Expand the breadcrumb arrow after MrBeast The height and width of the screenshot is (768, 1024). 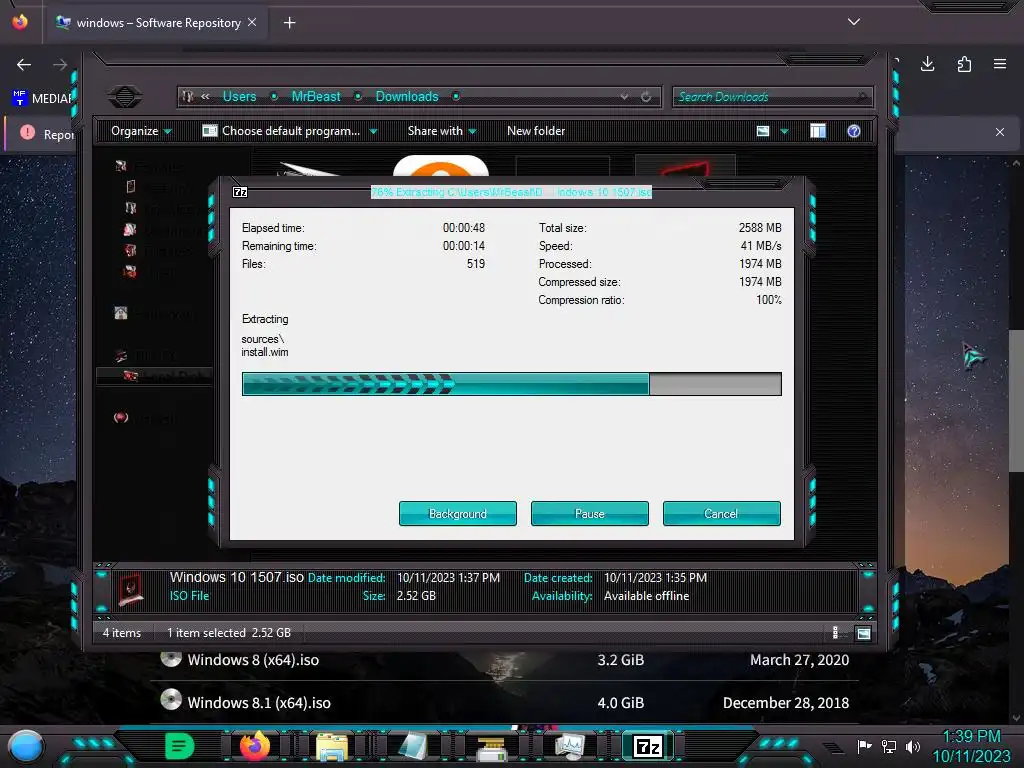click(x=358, y=97)
